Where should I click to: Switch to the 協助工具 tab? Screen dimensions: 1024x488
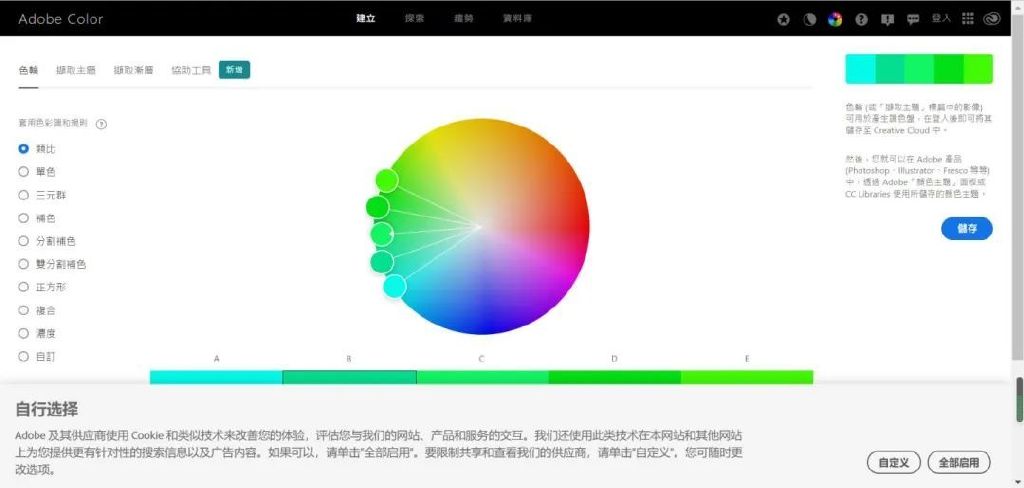coord(191,70)
